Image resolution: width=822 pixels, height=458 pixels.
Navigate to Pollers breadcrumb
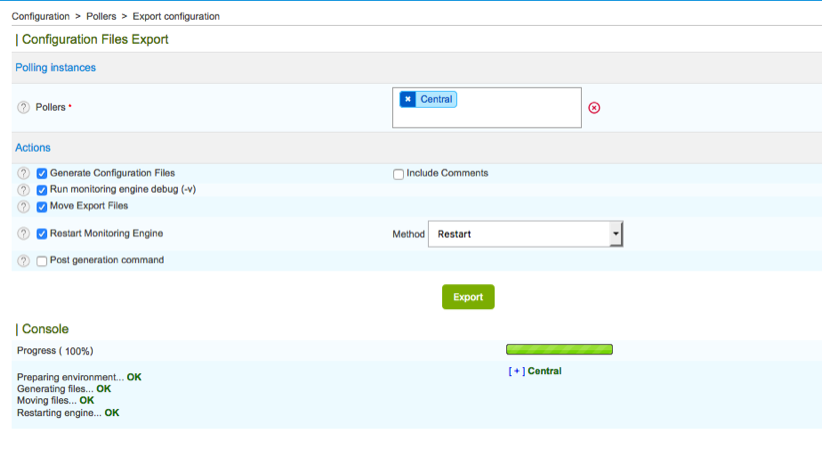click(101, 16)
